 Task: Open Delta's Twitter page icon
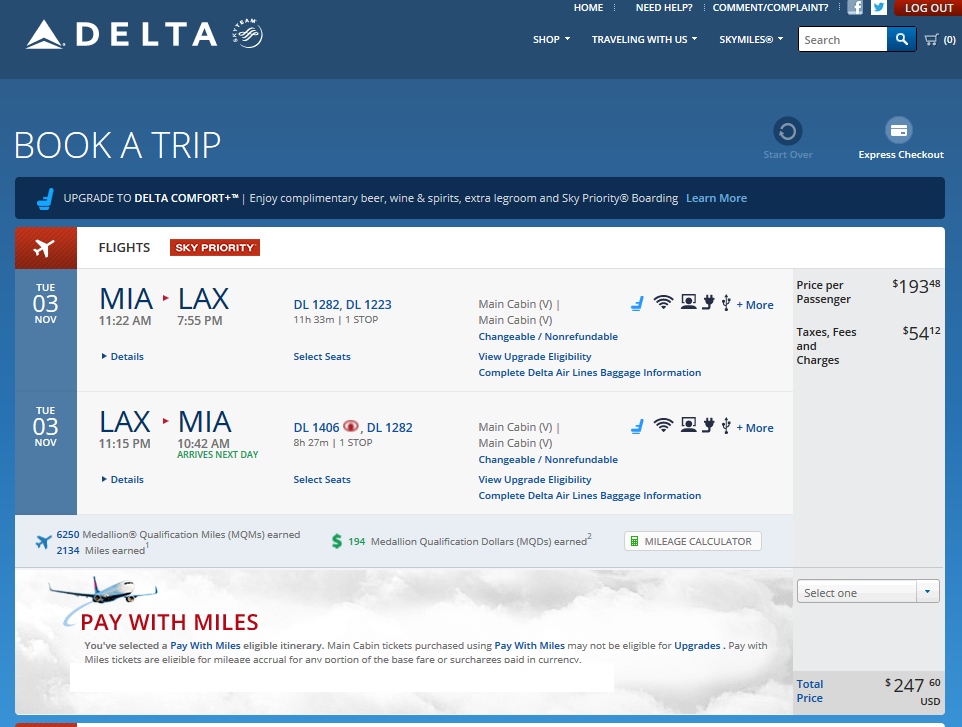(879, 8)
